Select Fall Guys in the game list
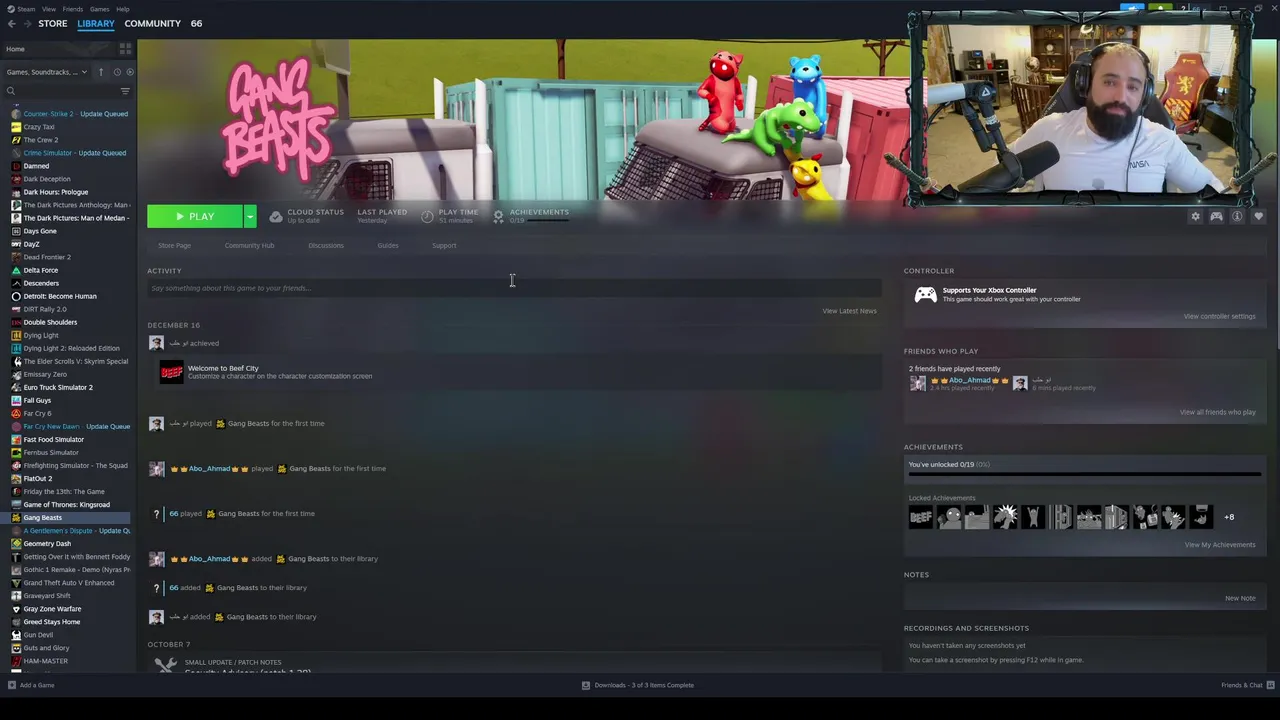 coord(37,400)
